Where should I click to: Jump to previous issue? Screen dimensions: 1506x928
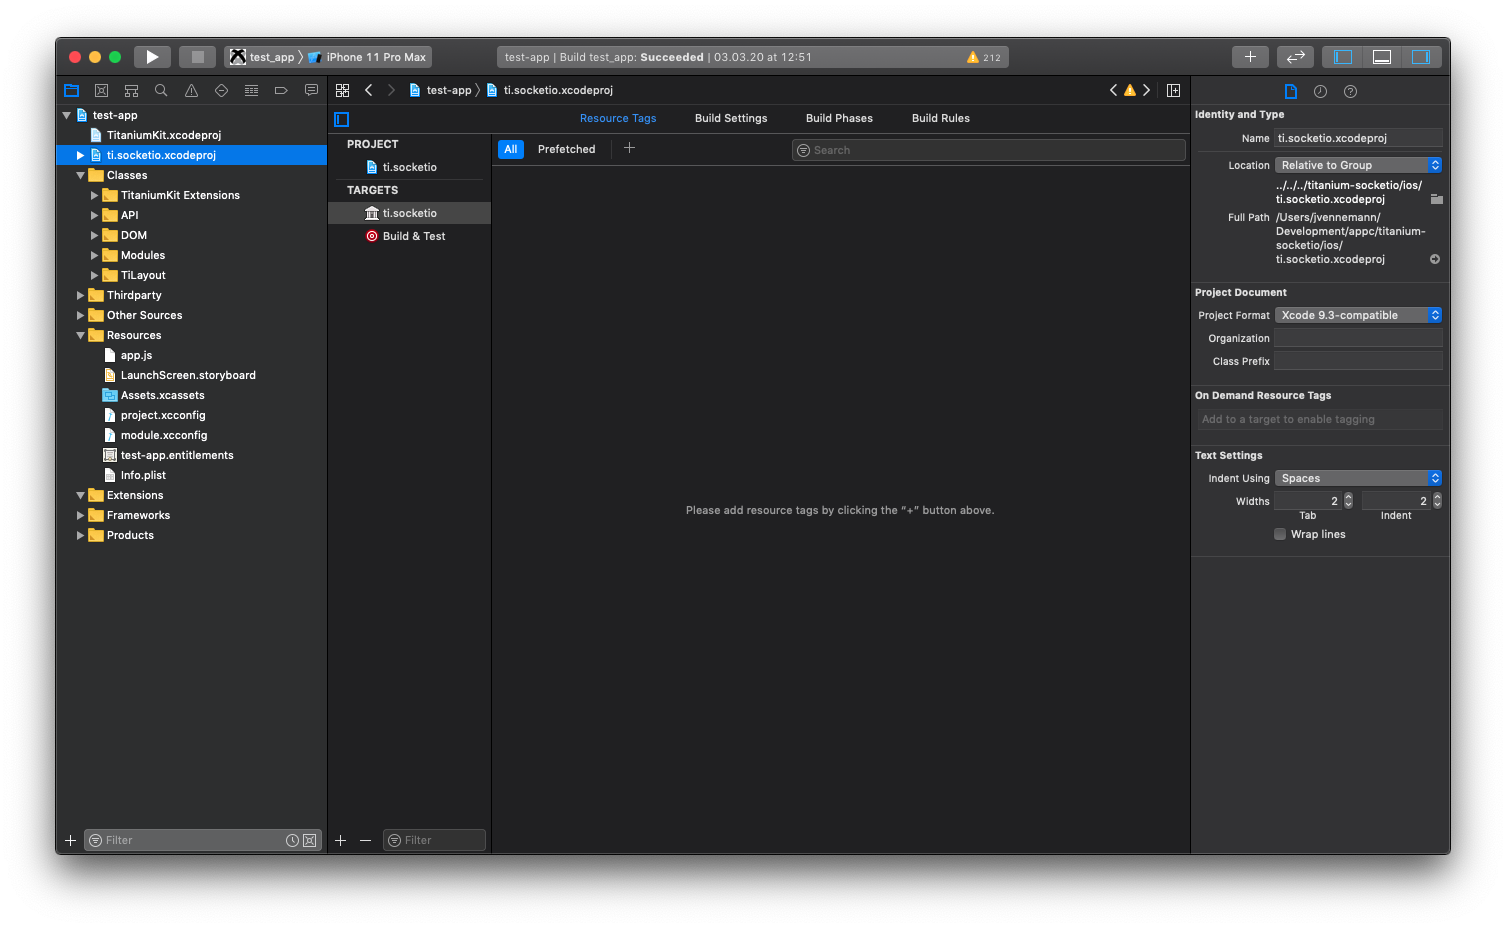(x=1113, y=90)
